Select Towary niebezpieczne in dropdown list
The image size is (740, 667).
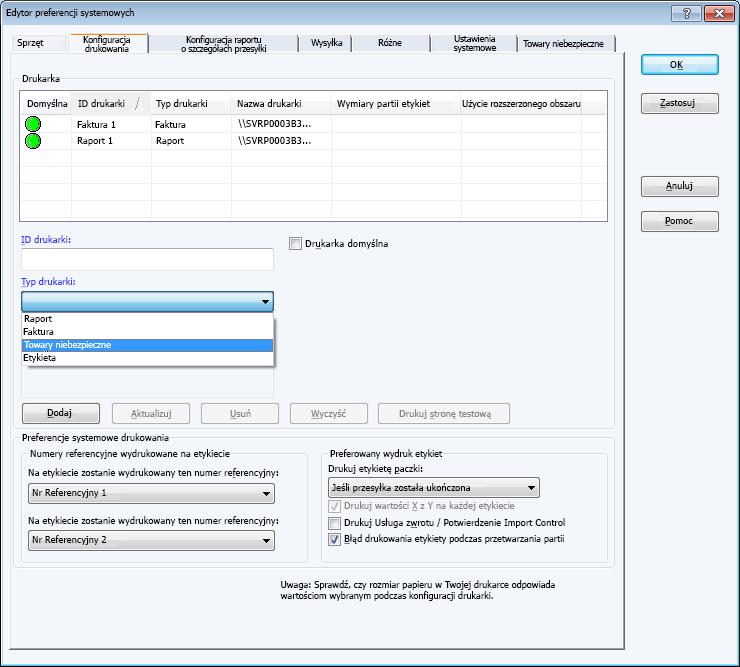tap(147, 345)
